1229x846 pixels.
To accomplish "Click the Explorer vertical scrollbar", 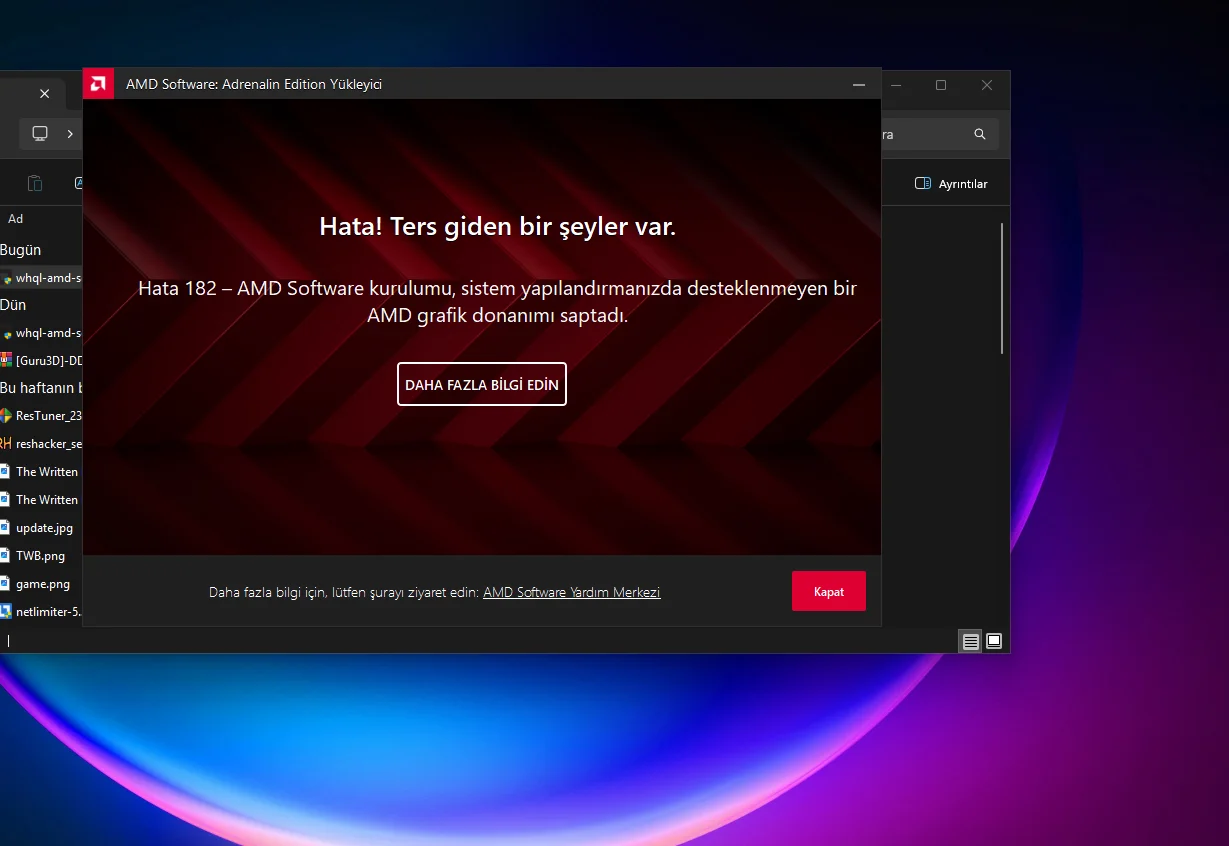I will [x=1002, y=288].
